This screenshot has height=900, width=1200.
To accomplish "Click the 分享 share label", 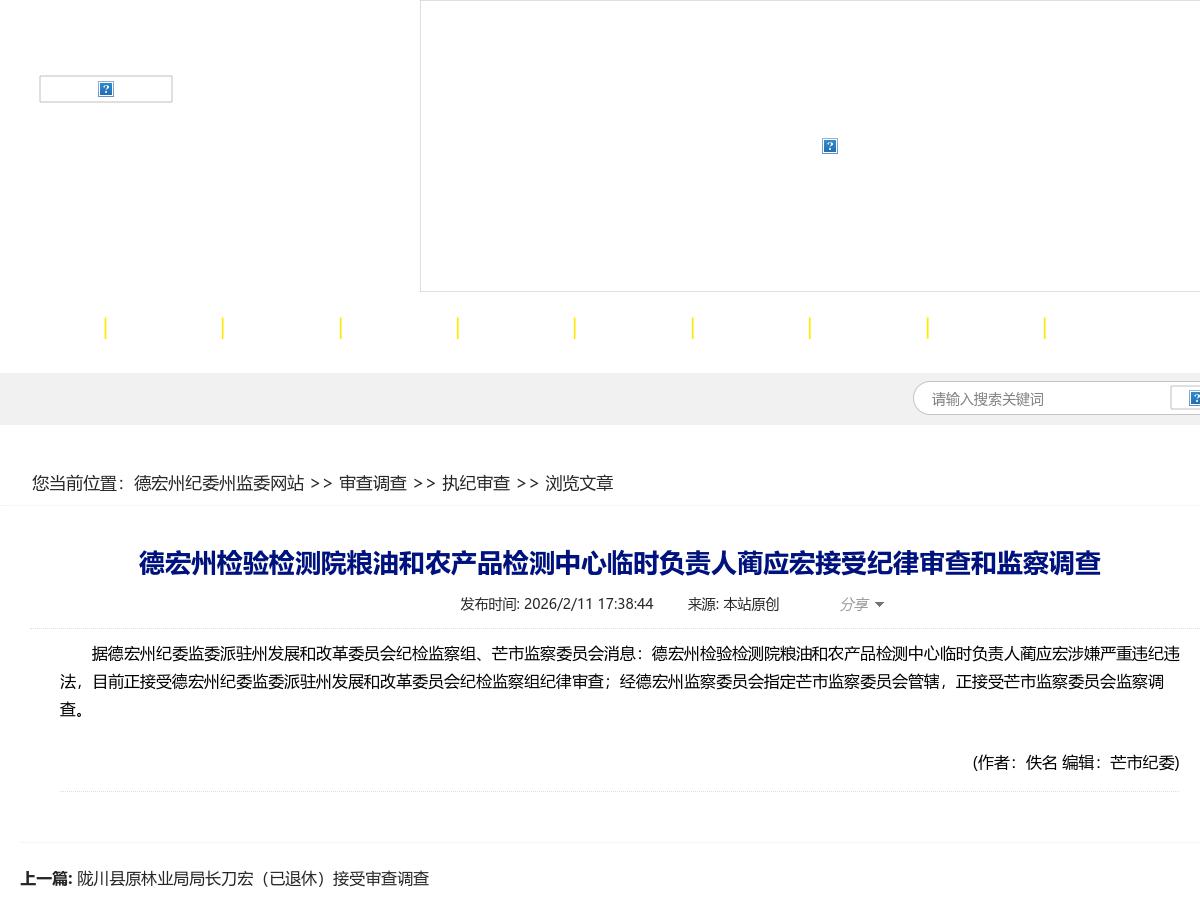I will coord(855,604).
